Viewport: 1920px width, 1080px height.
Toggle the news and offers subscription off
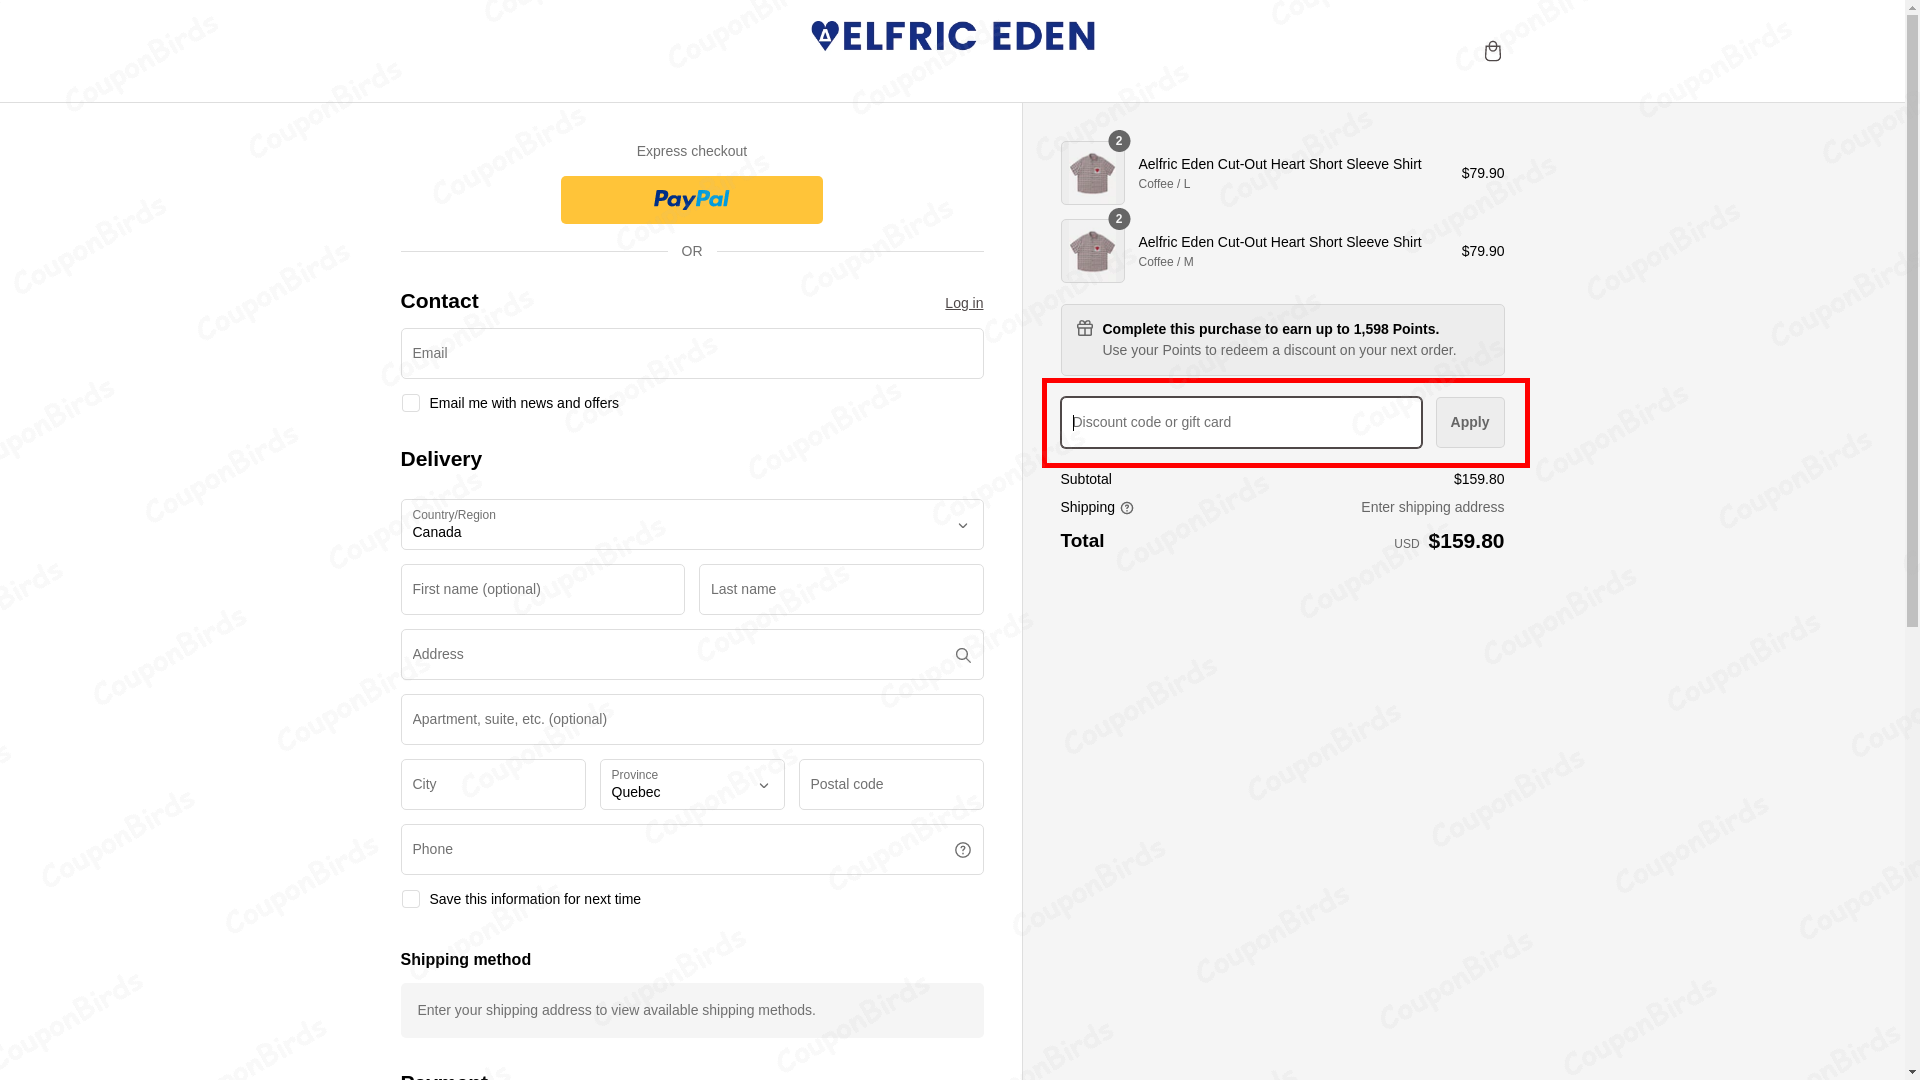[410, 403]
